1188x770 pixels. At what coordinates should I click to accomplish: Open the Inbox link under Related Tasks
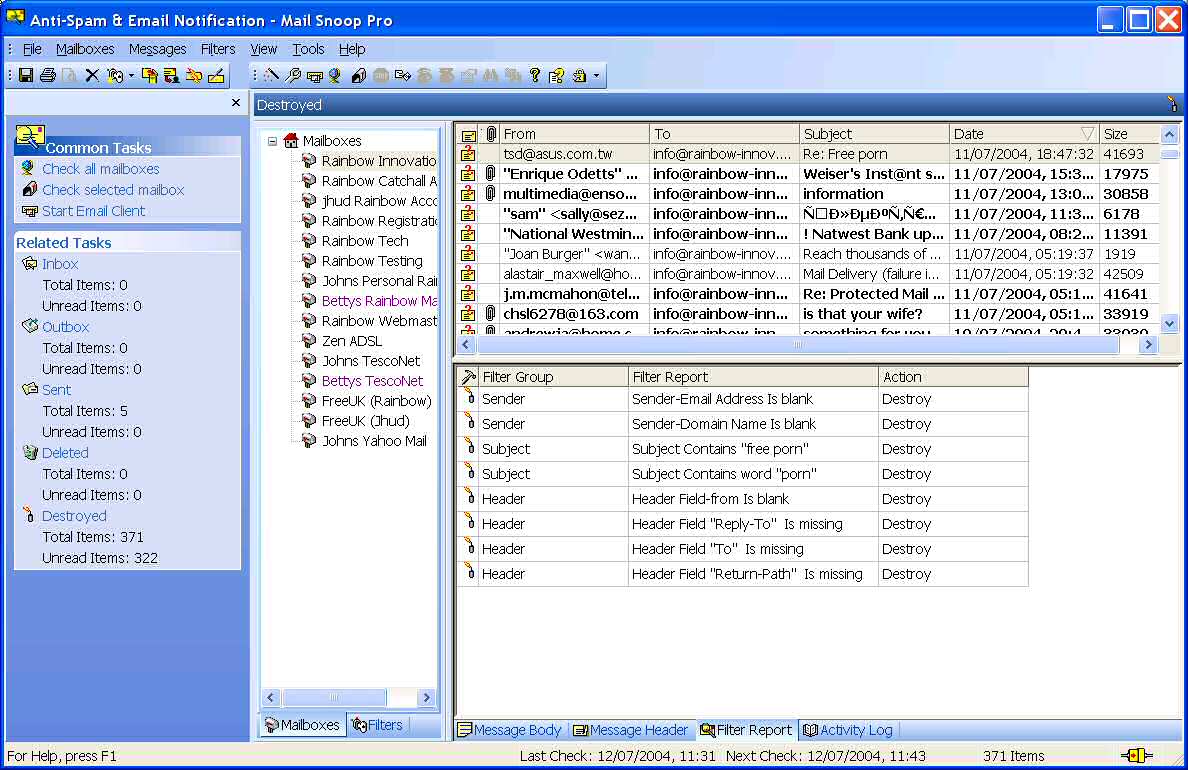coord(60,264)
